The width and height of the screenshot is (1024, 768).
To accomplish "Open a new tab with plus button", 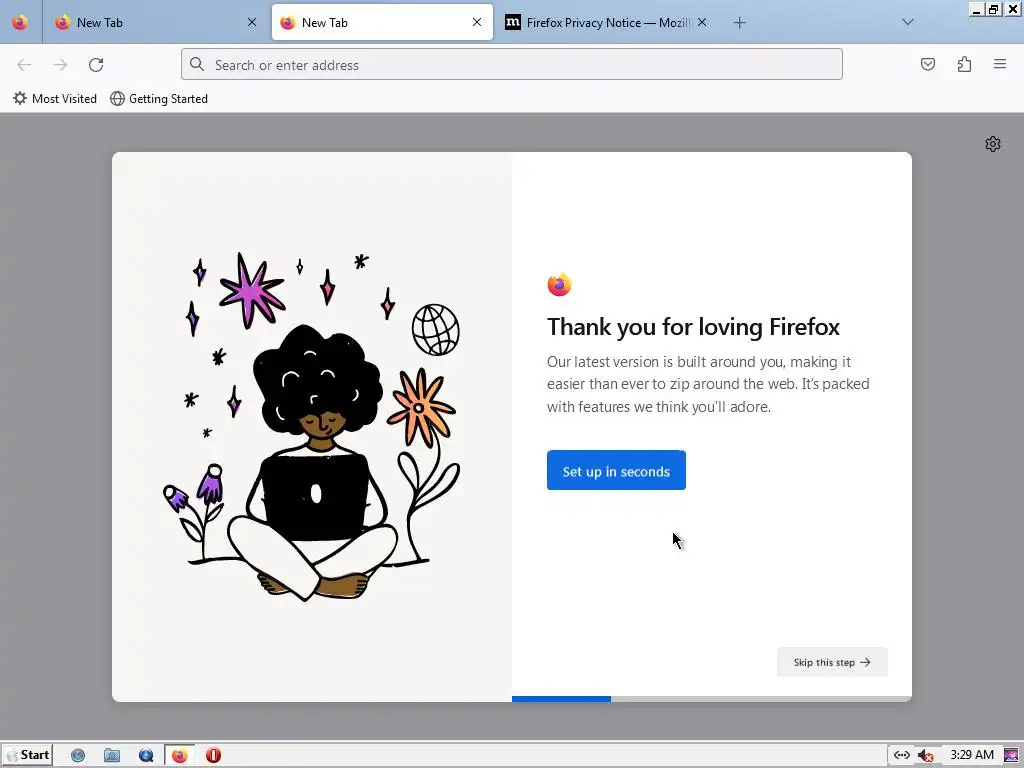I will (739, 23).
